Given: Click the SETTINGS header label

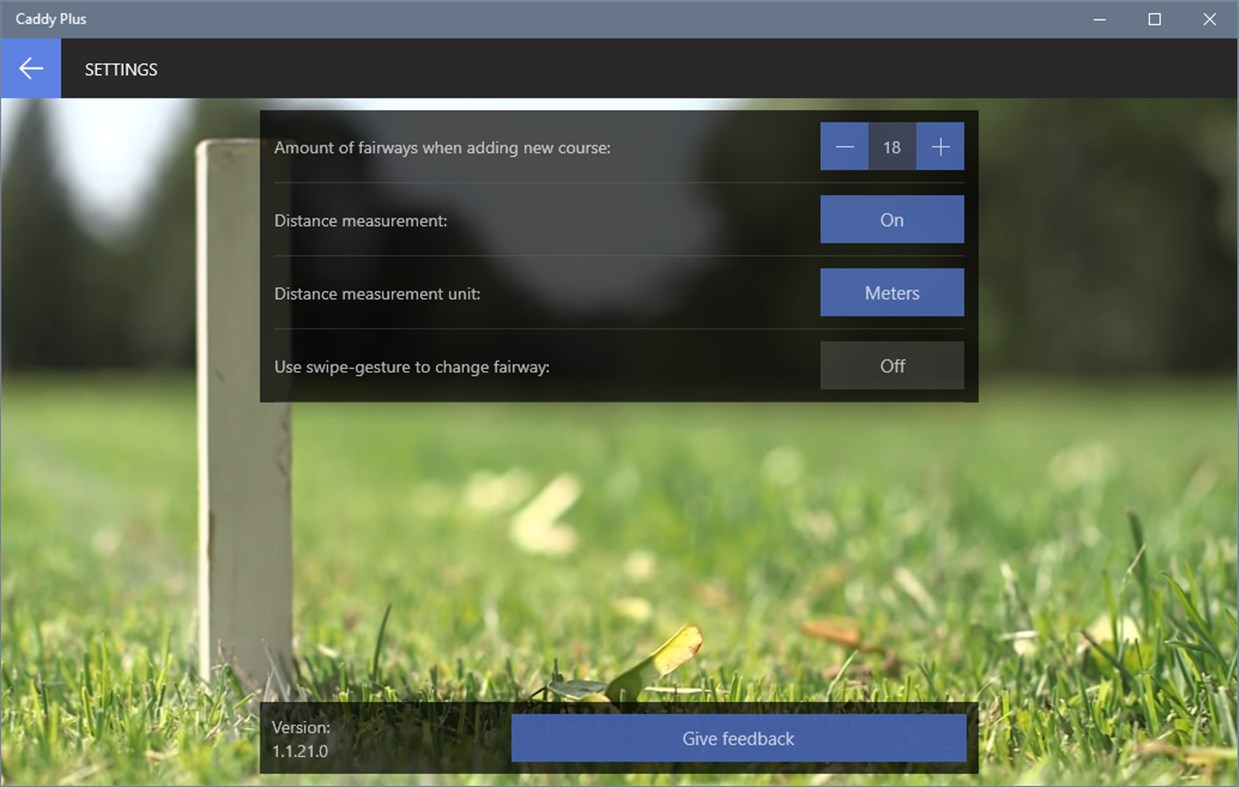Looking at the screenshot, I should coord(120,69).
